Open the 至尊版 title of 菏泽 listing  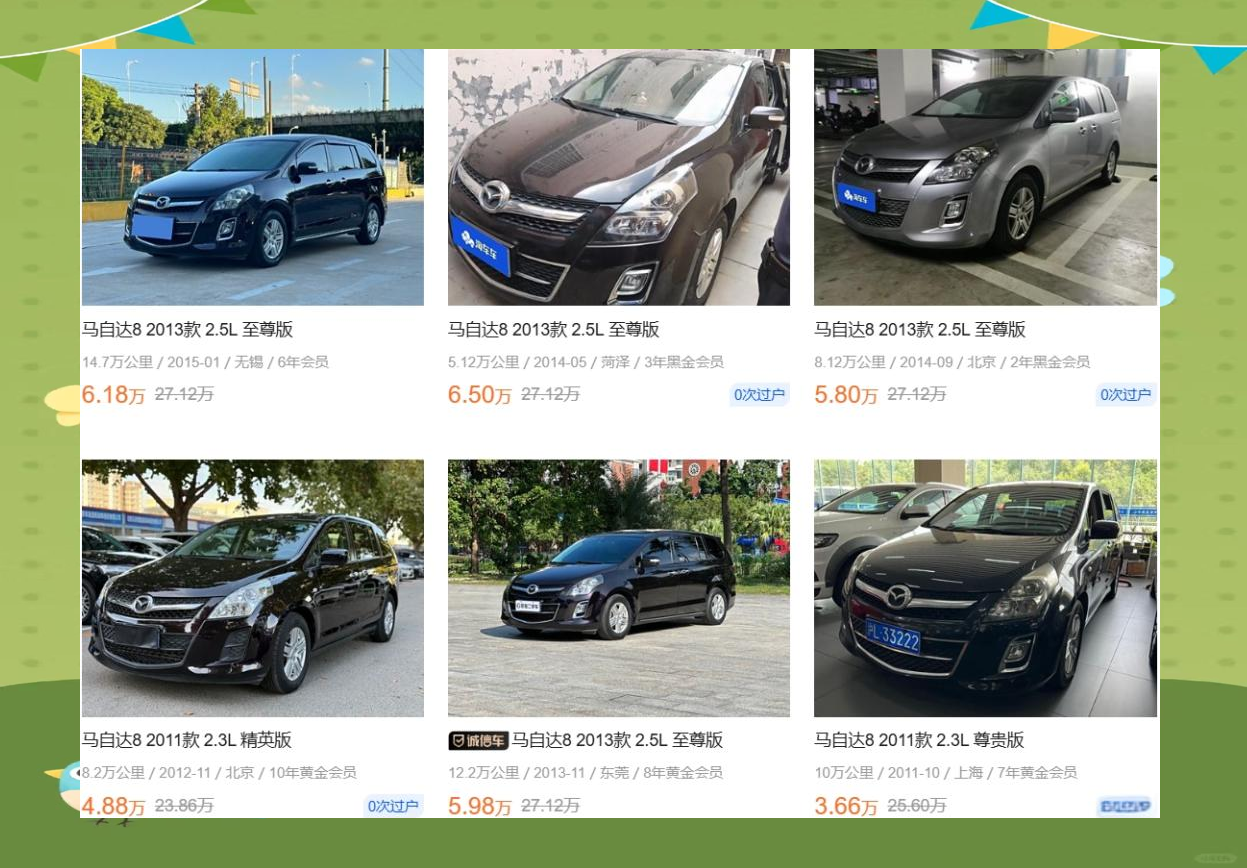pos(554,330)
